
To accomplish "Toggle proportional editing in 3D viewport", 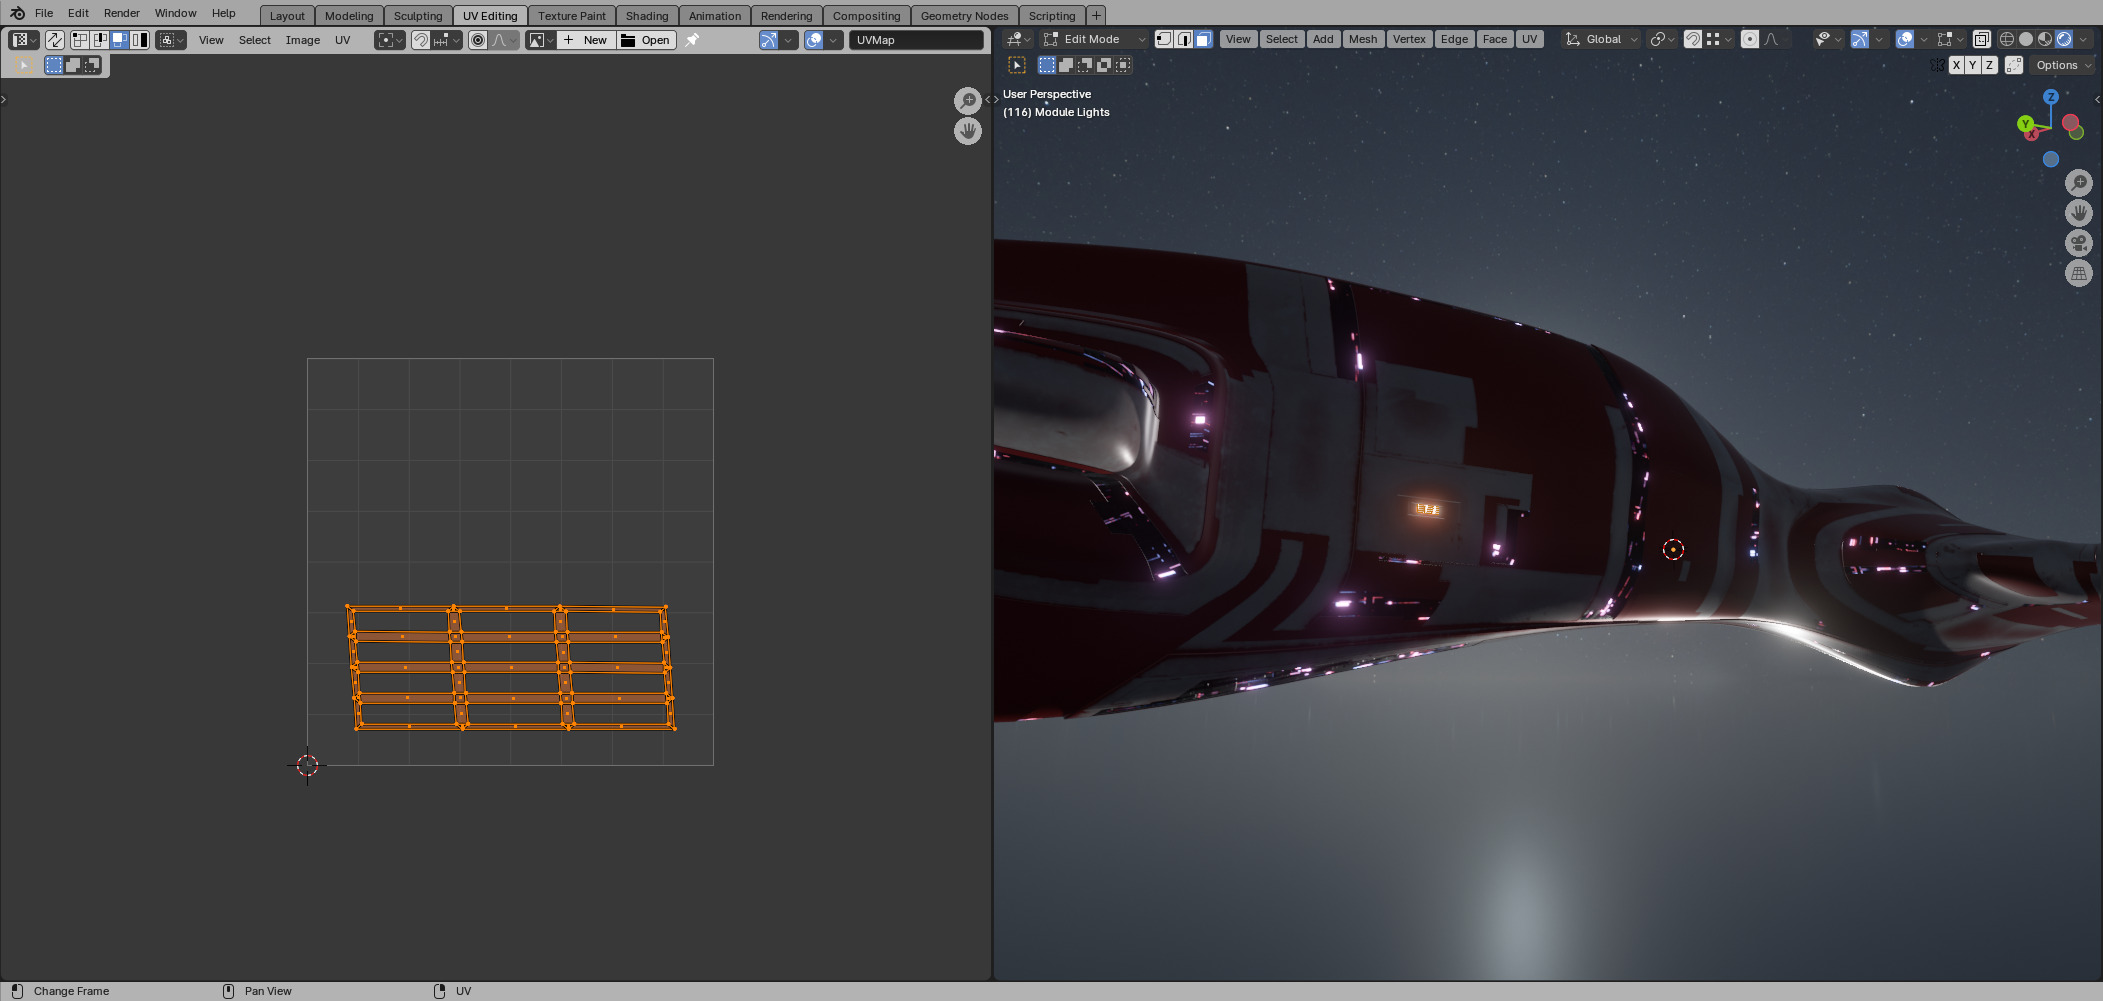I will click(x=1749, y=39).
